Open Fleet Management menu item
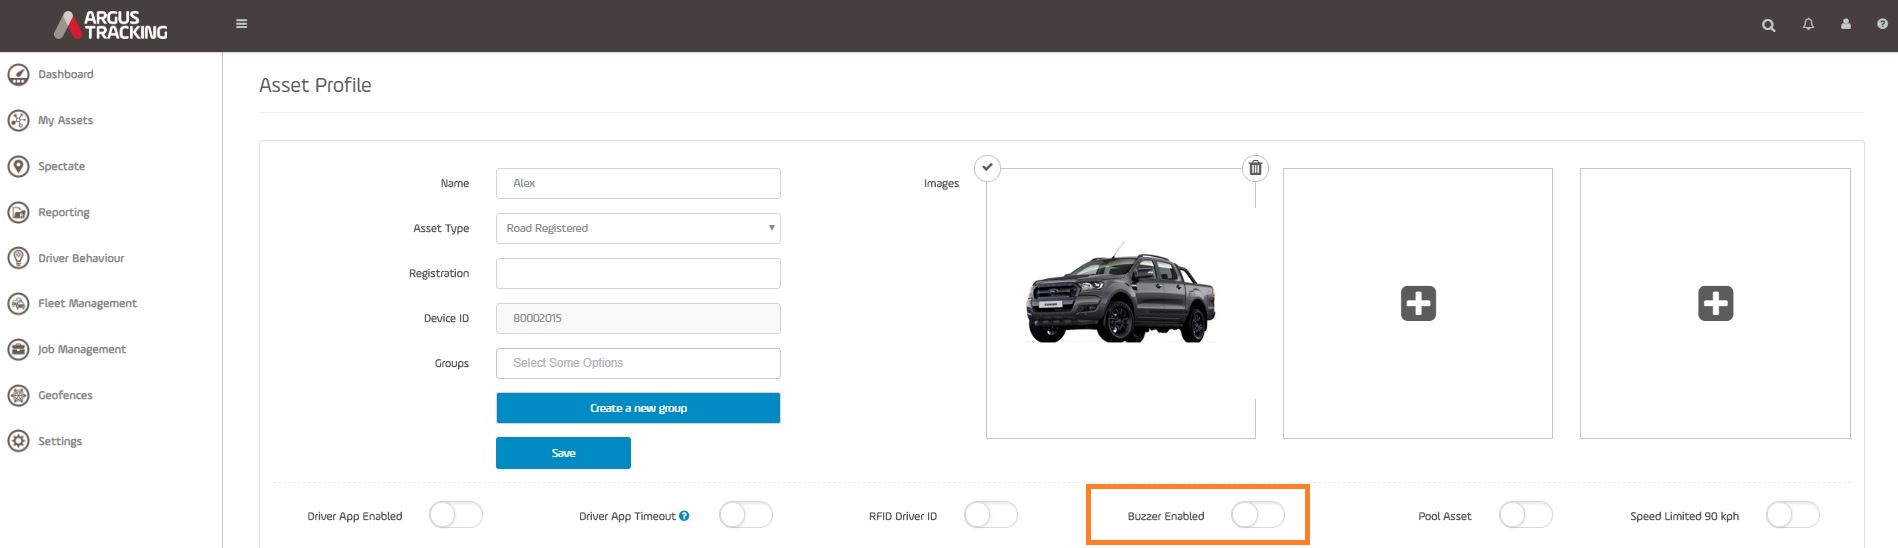 pos(87,303)
